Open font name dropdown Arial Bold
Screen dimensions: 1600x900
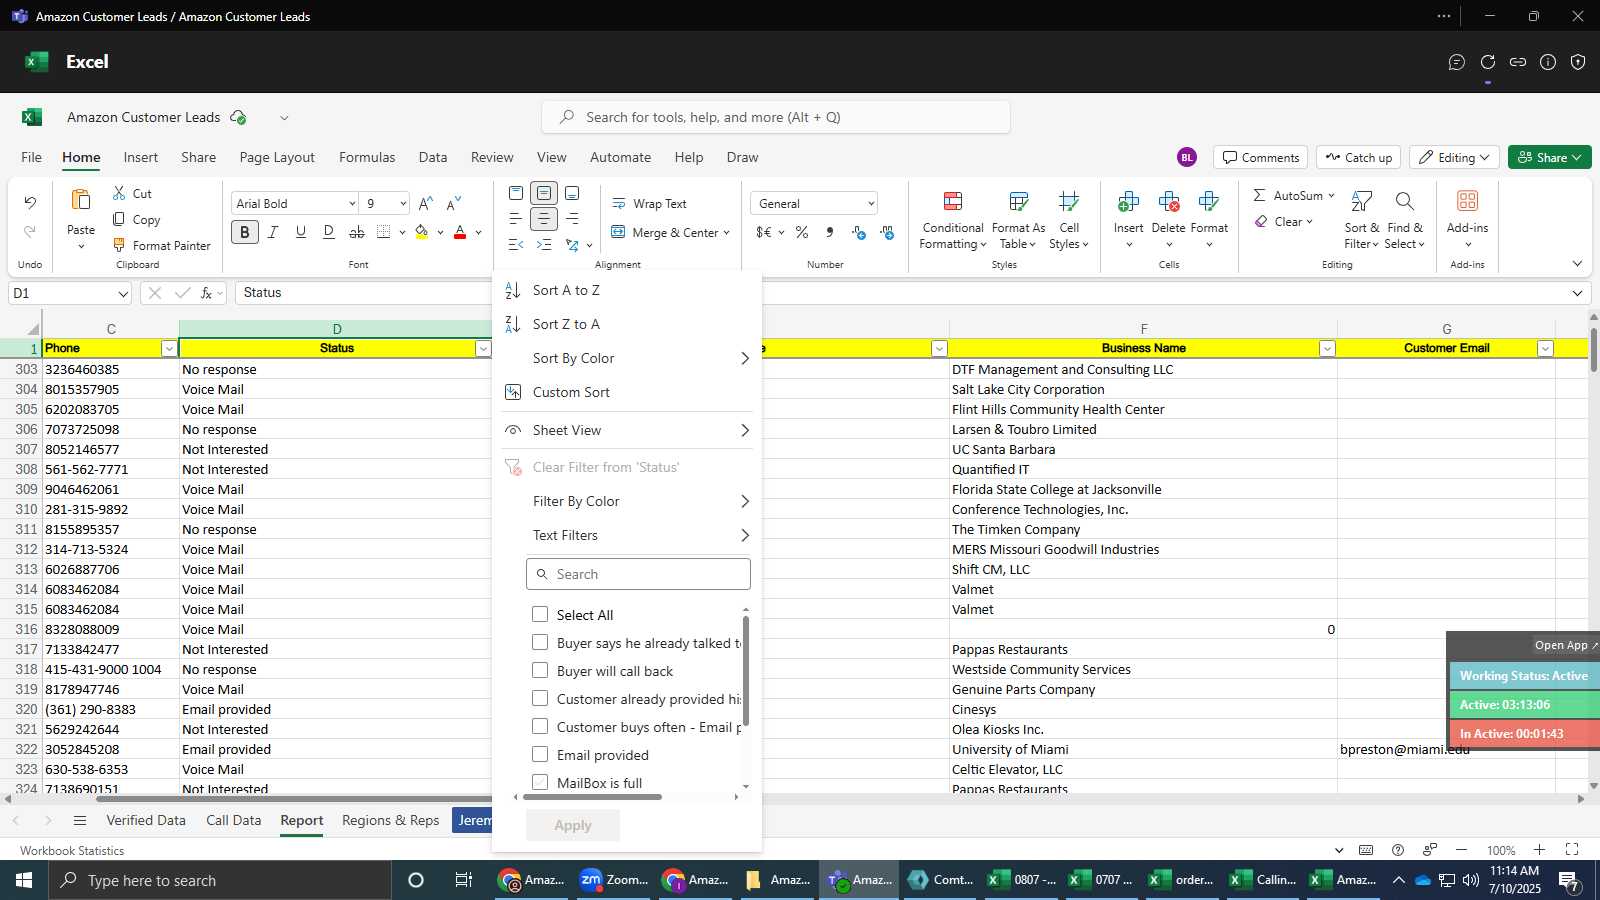[x=352, y=203]
